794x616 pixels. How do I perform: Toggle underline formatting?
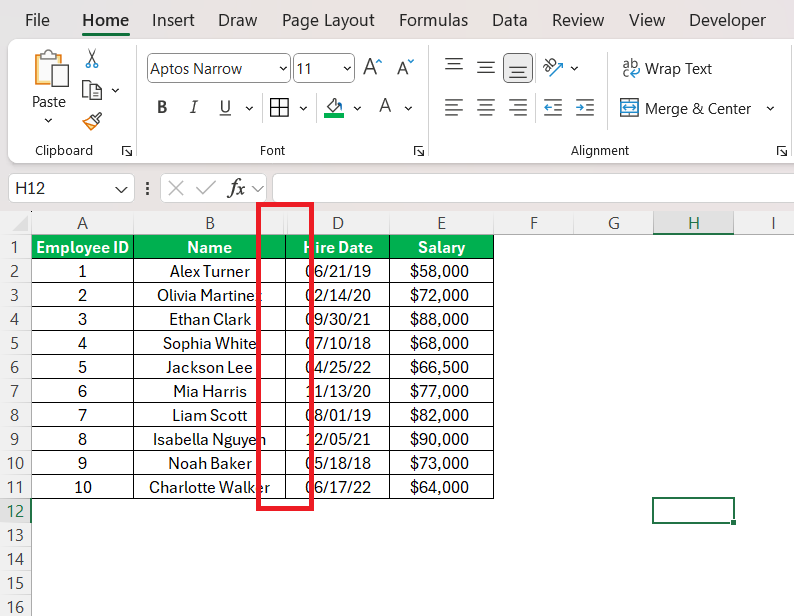pyautogui.click(x=225, y=107)
